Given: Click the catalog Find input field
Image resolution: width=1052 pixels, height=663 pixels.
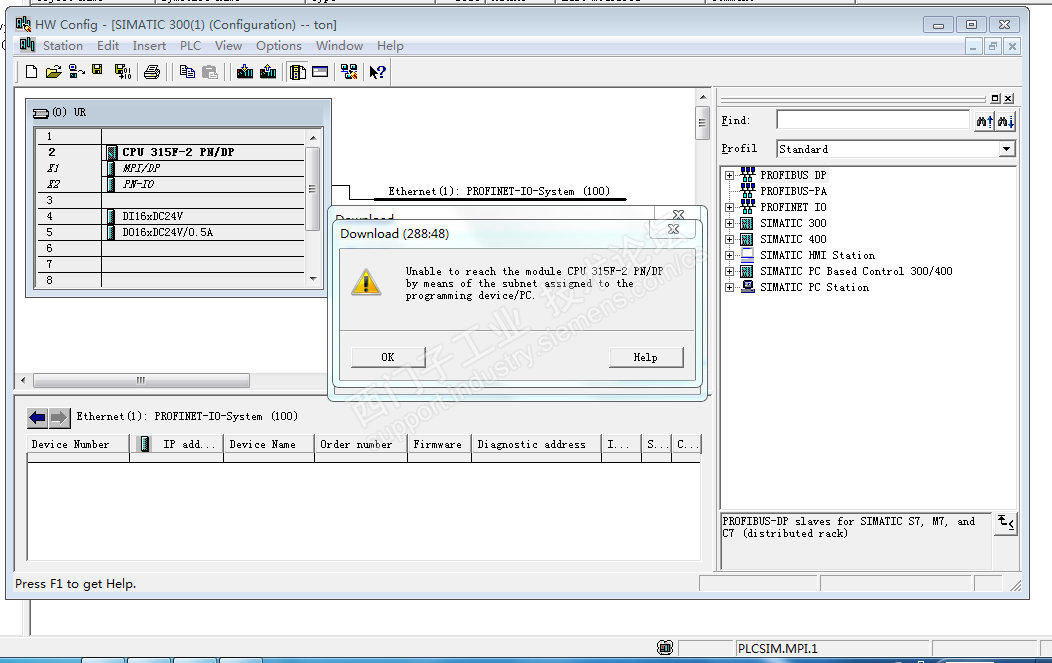Looking at the screenshot, I should (x=874, y=120).
